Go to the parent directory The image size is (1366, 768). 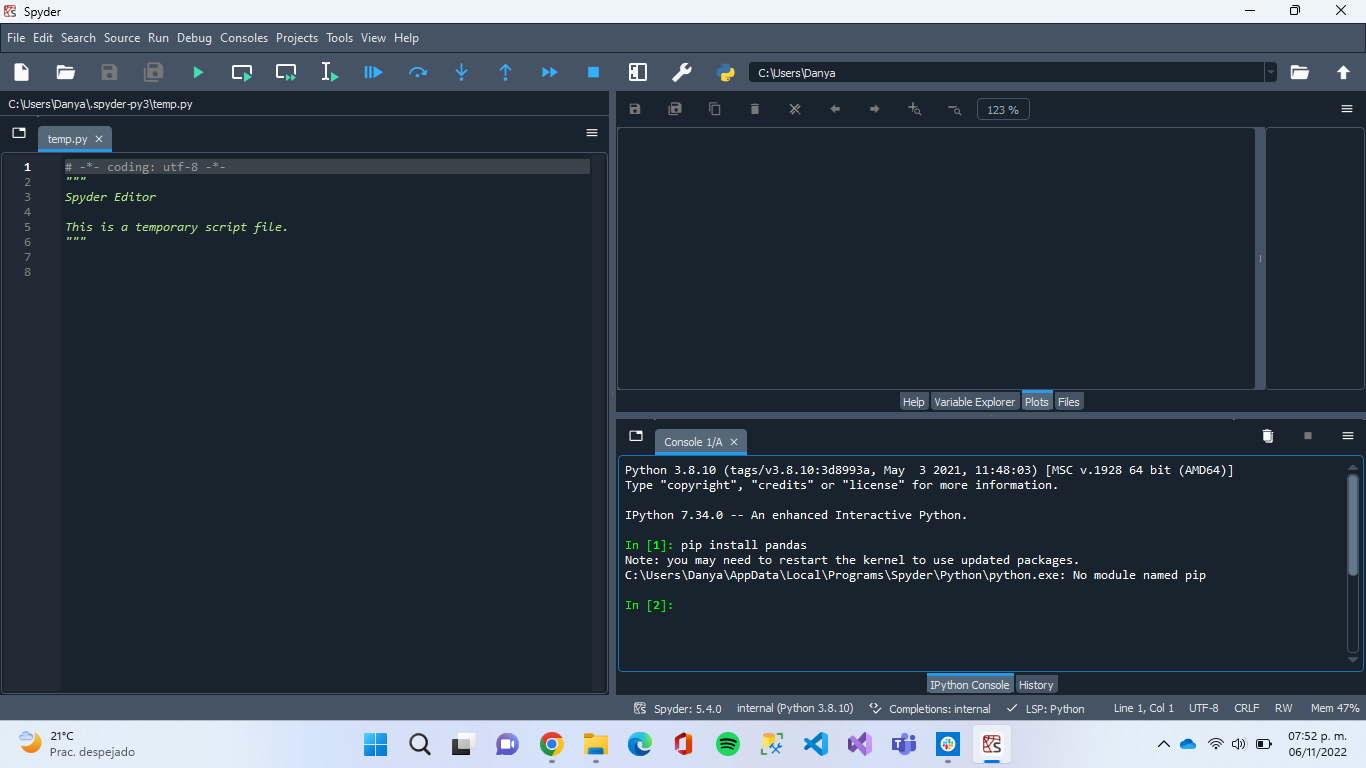coord(1343,72)
